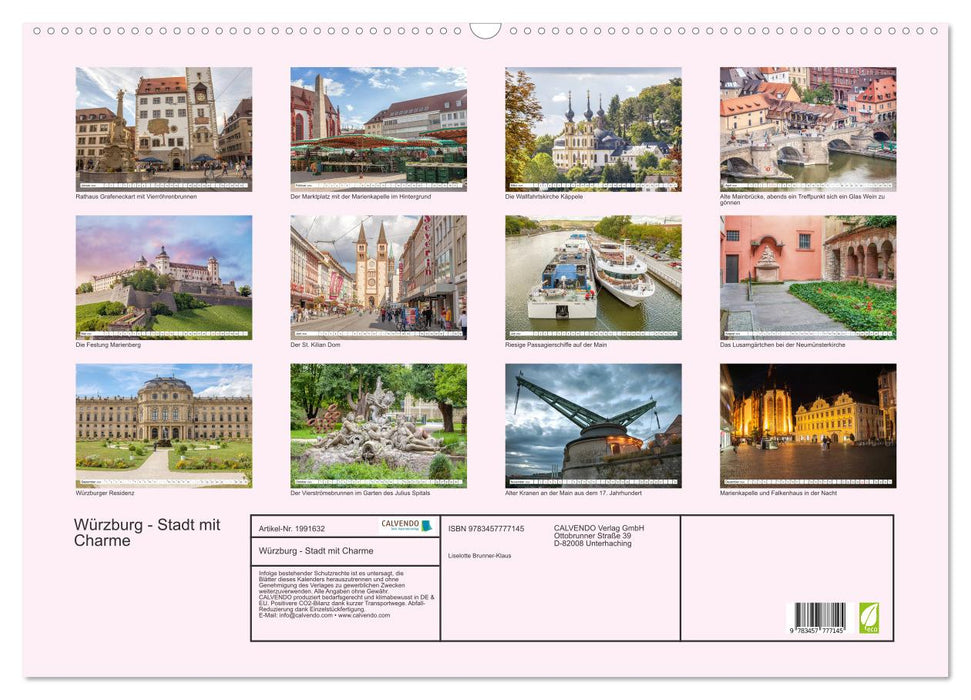The image size is (971, 700).
Task: Click the blue CALVENDO square emblem
Action: tap(427, 525)
